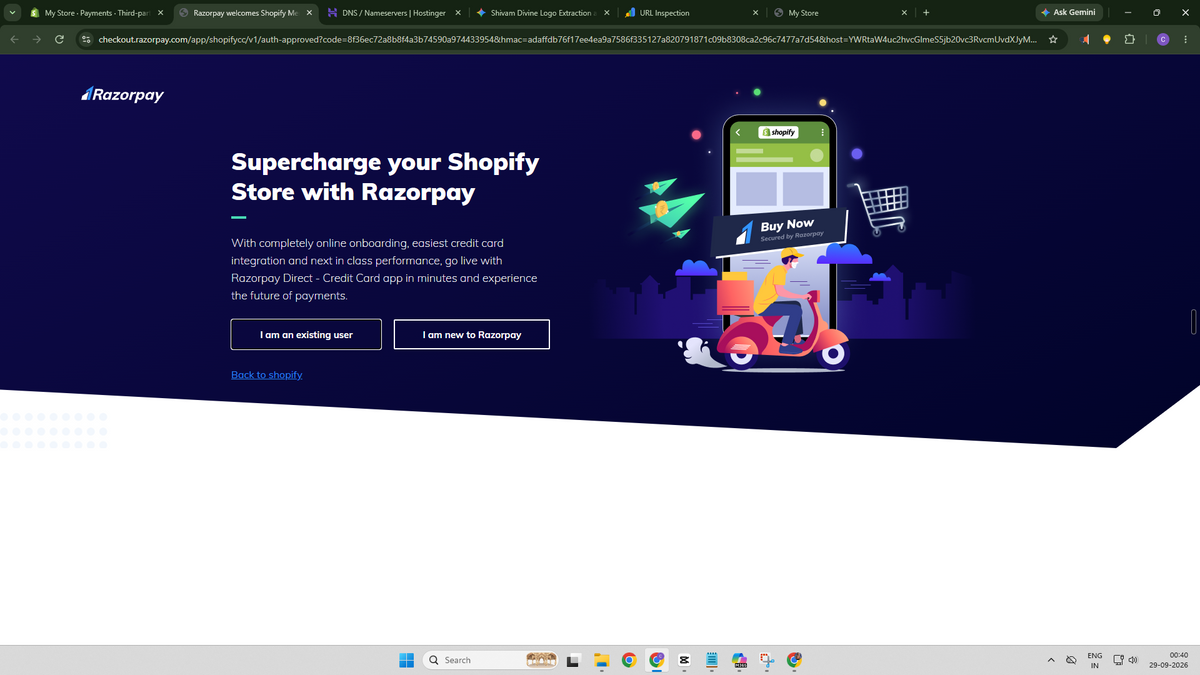The image size is (1200, 675).
Task: Close the My Store - Payments tab
Action: 160,13
